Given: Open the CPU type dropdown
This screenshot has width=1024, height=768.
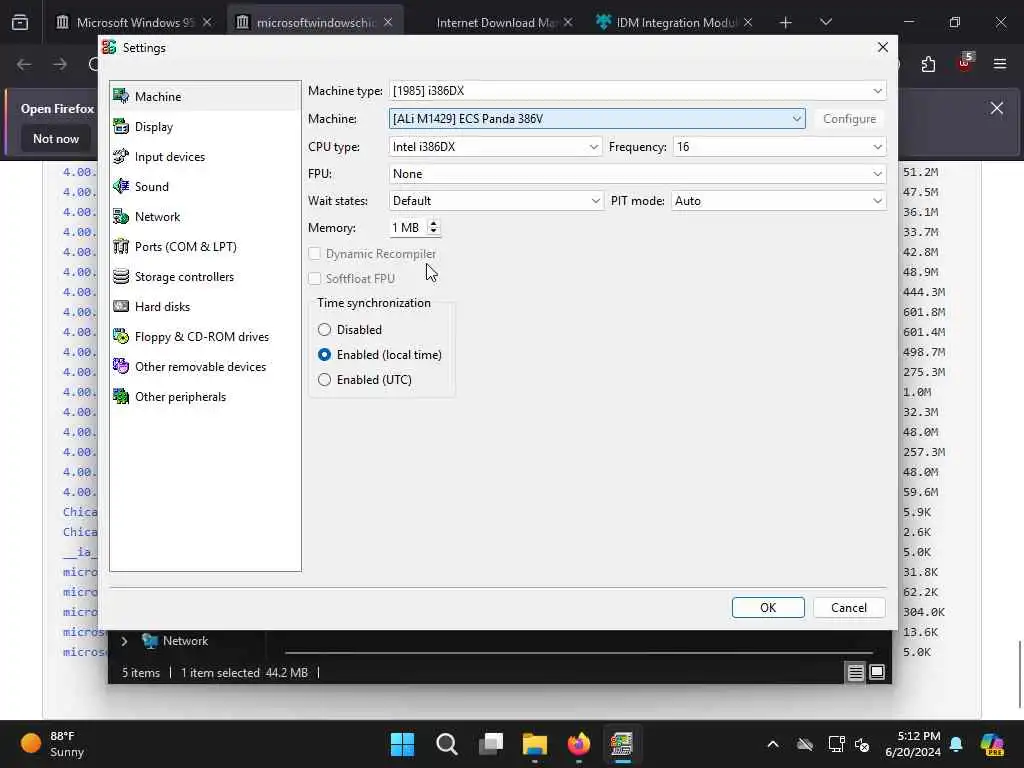Looking at the screenshot, I should pos(495,147).
